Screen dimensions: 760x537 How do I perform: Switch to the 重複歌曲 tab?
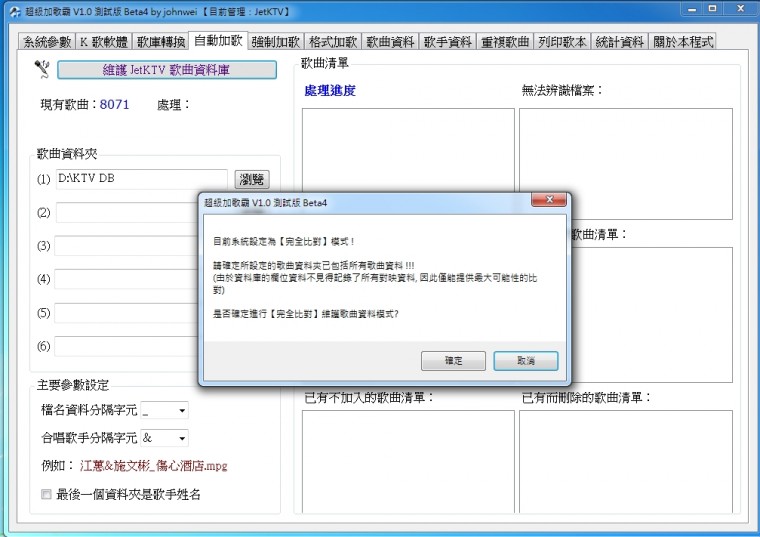tap(505, 42)
